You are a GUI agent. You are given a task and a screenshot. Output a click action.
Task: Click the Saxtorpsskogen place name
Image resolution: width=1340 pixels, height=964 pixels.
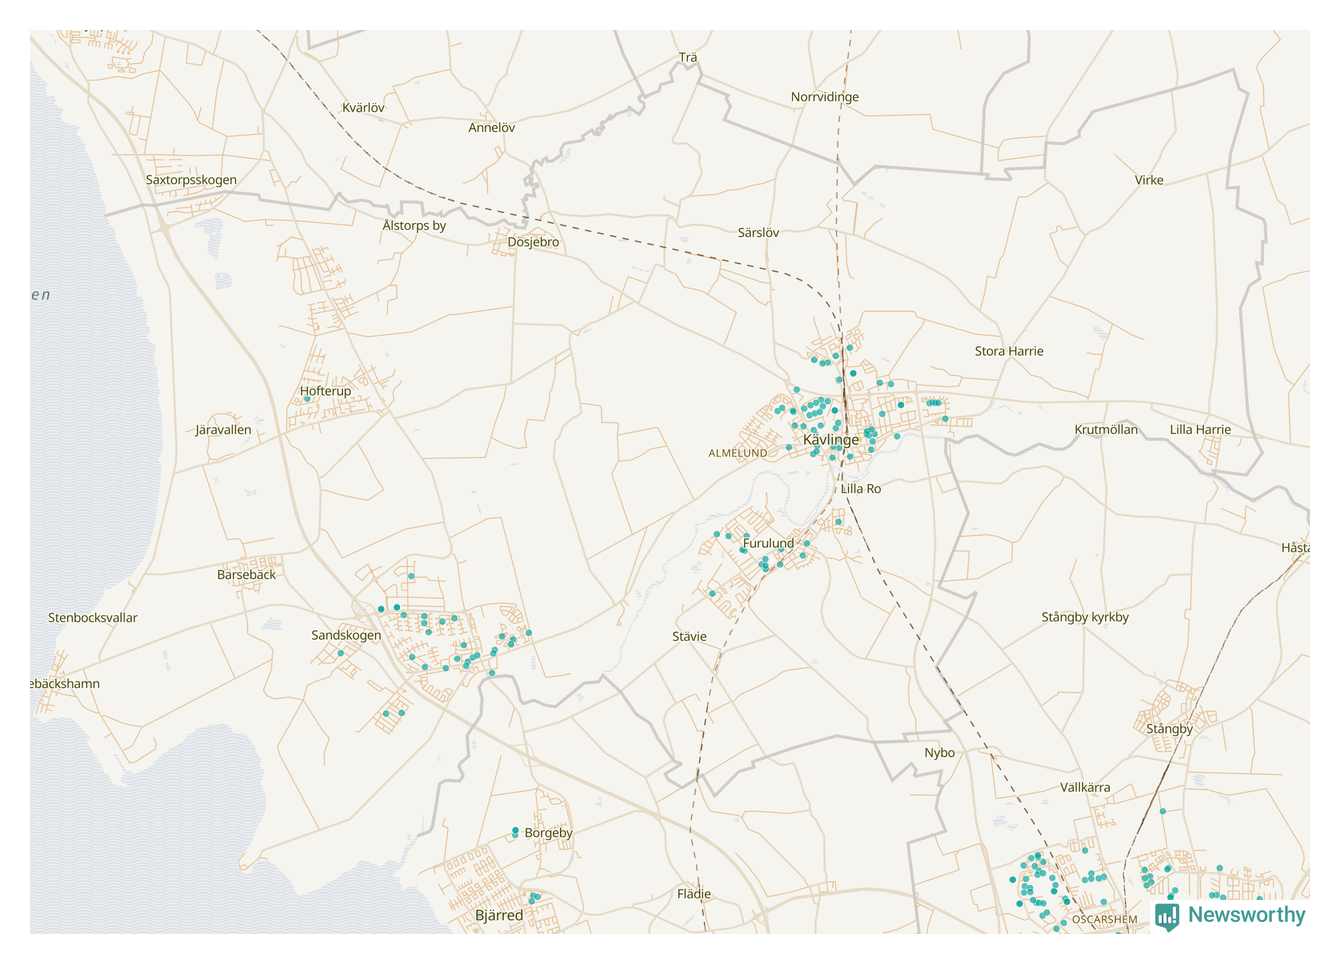click(191, 180)
